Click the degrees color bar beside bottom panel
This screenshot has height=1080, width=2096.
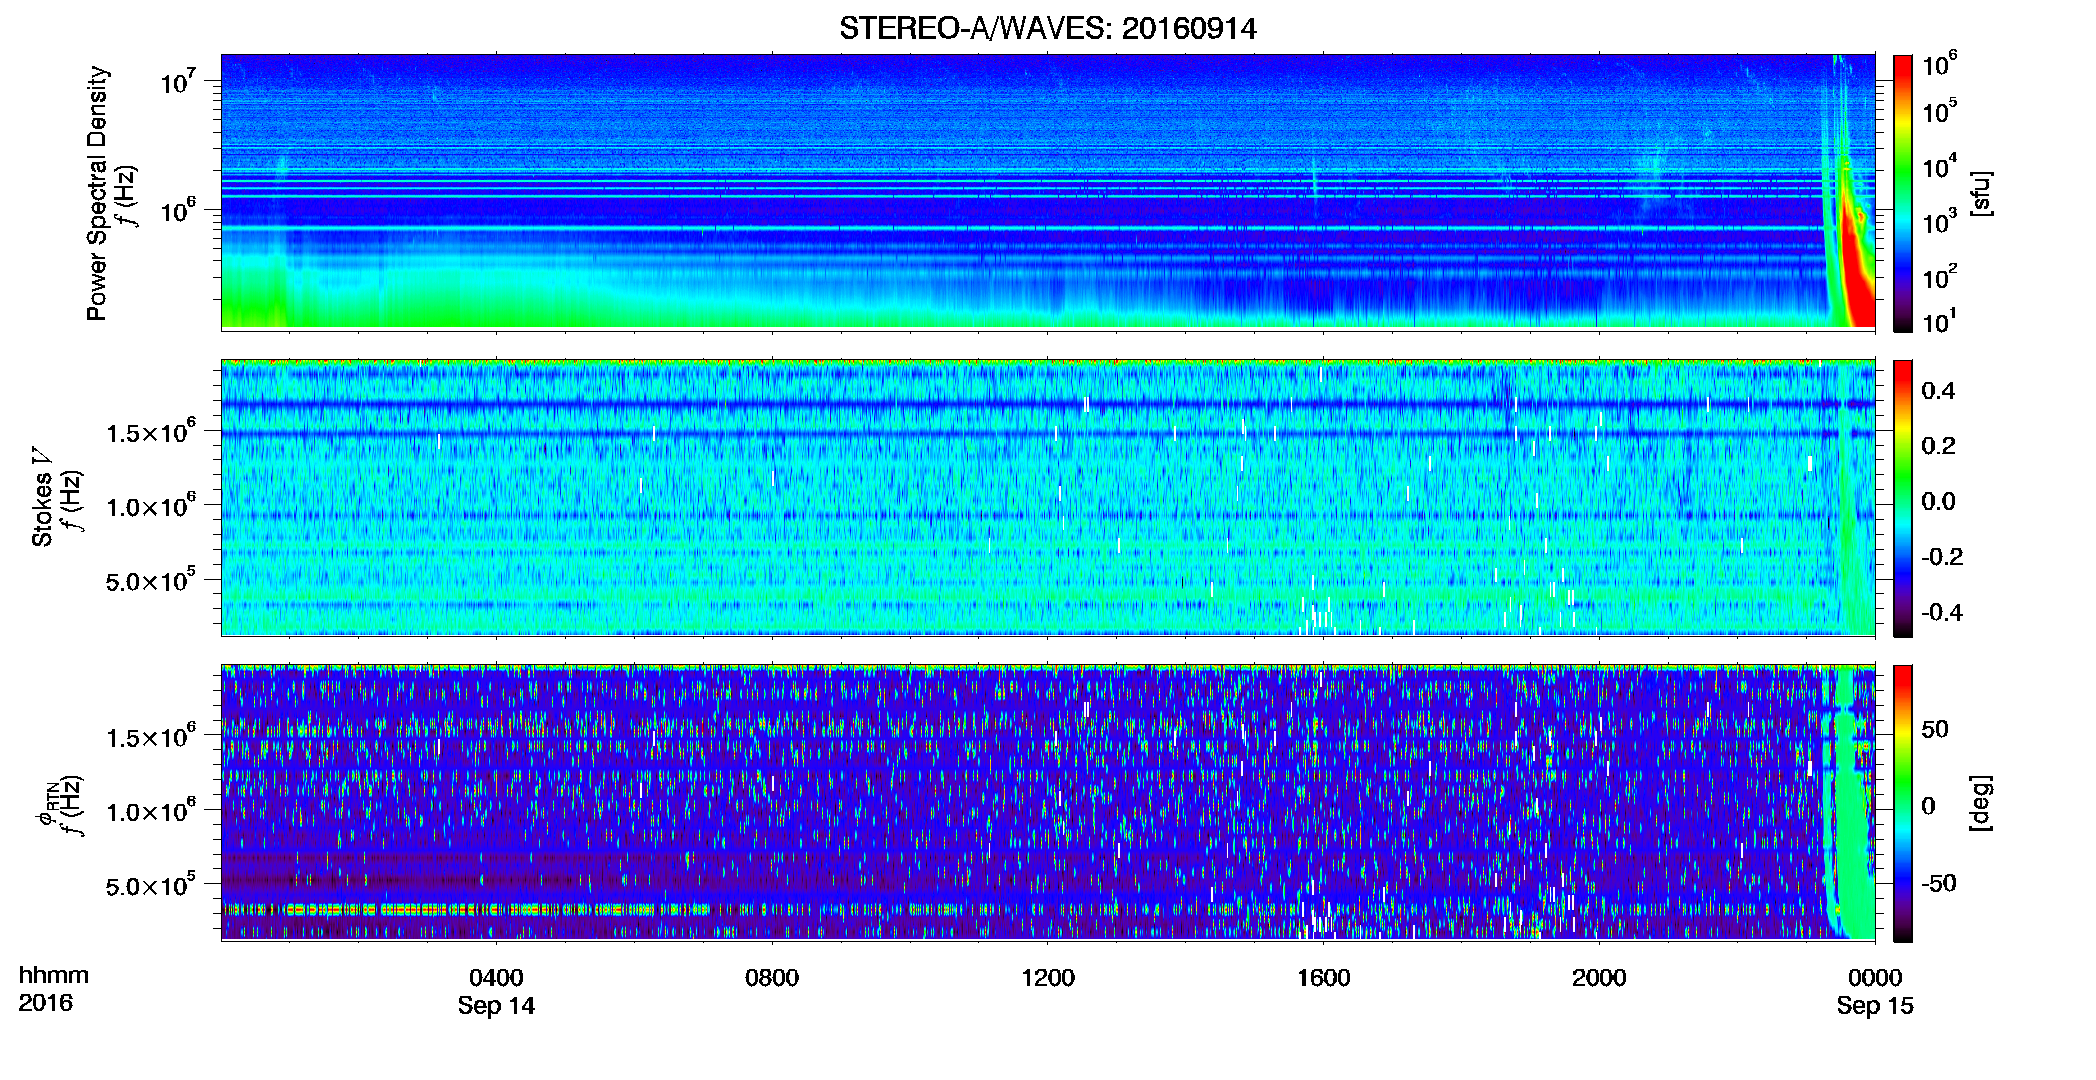point(1903,803)
